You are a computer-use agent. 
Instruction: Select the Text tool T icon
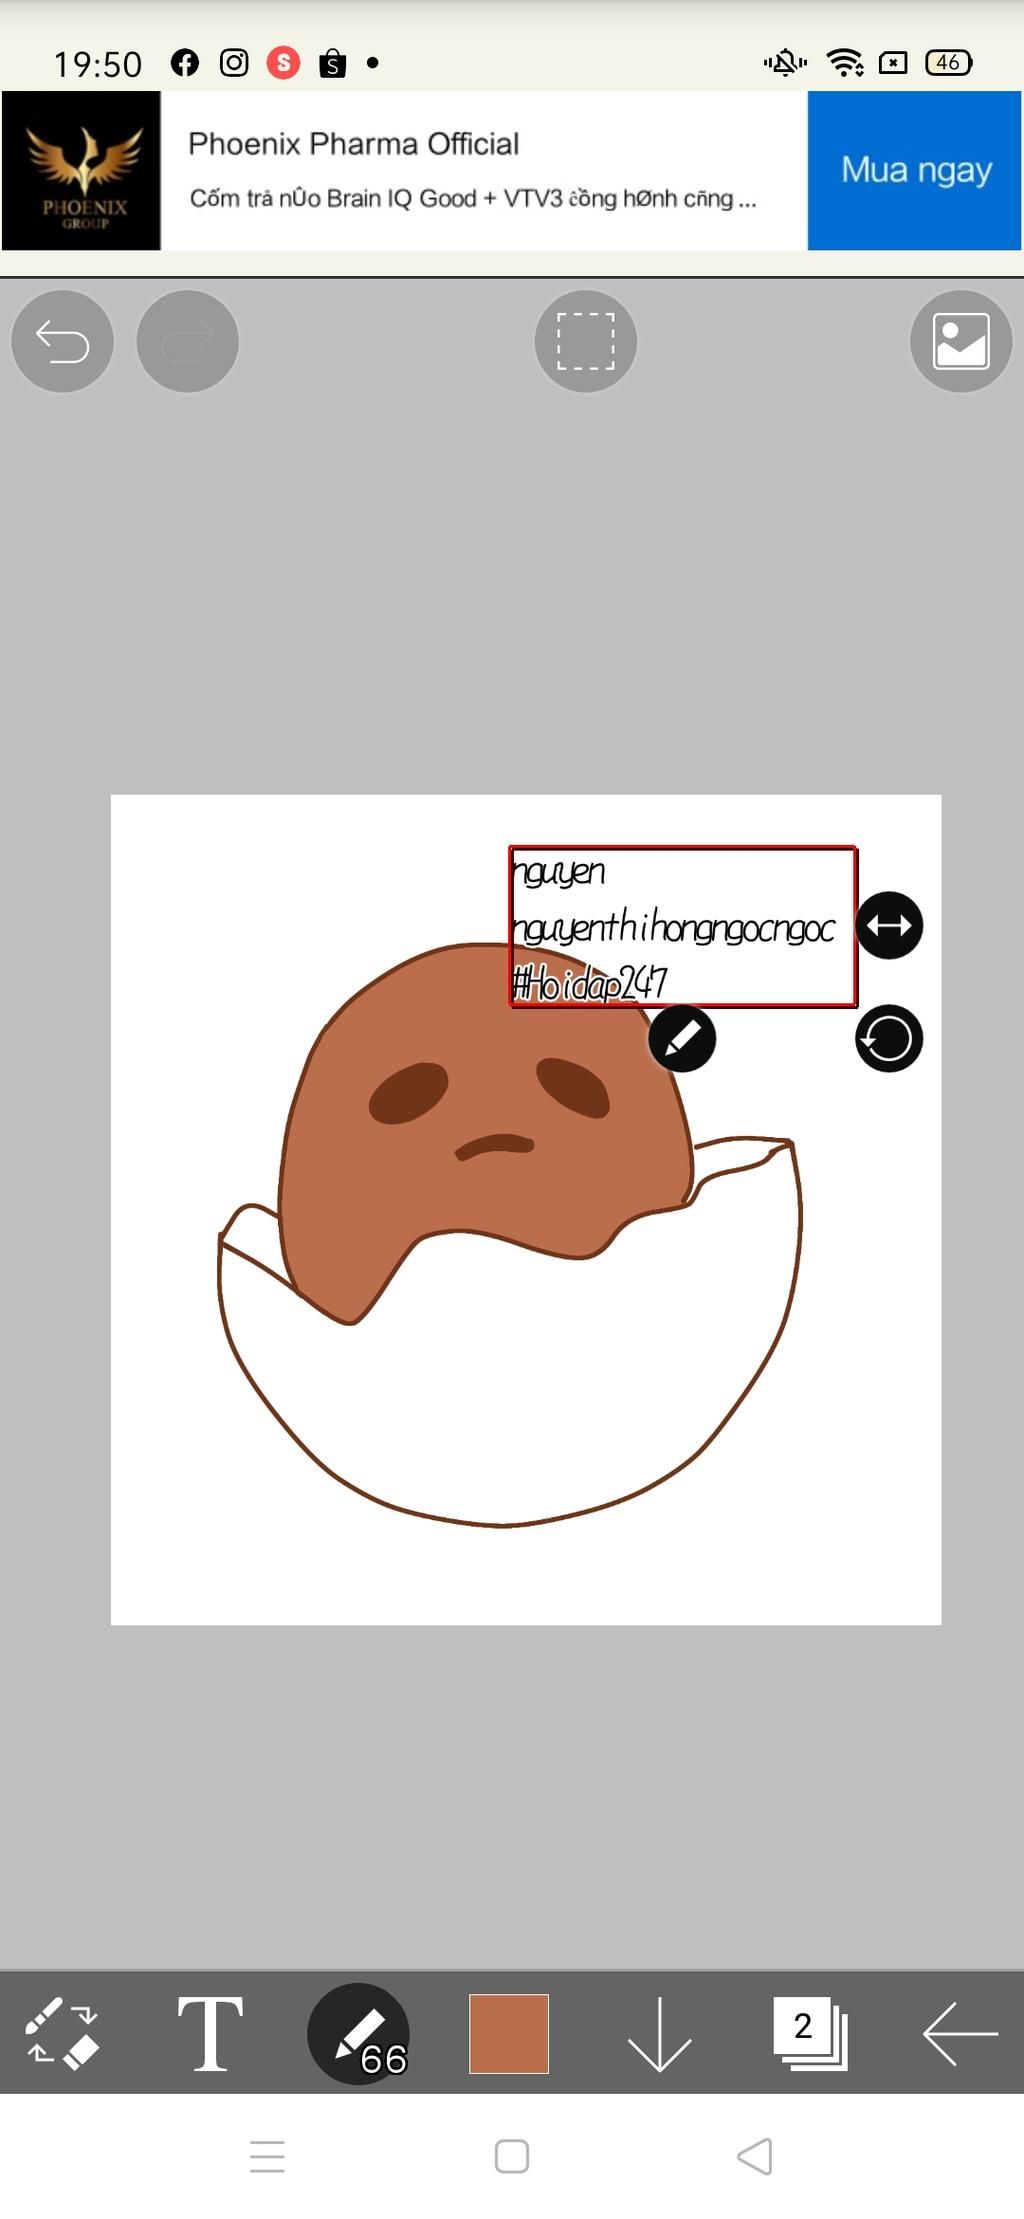(210, 2033)
